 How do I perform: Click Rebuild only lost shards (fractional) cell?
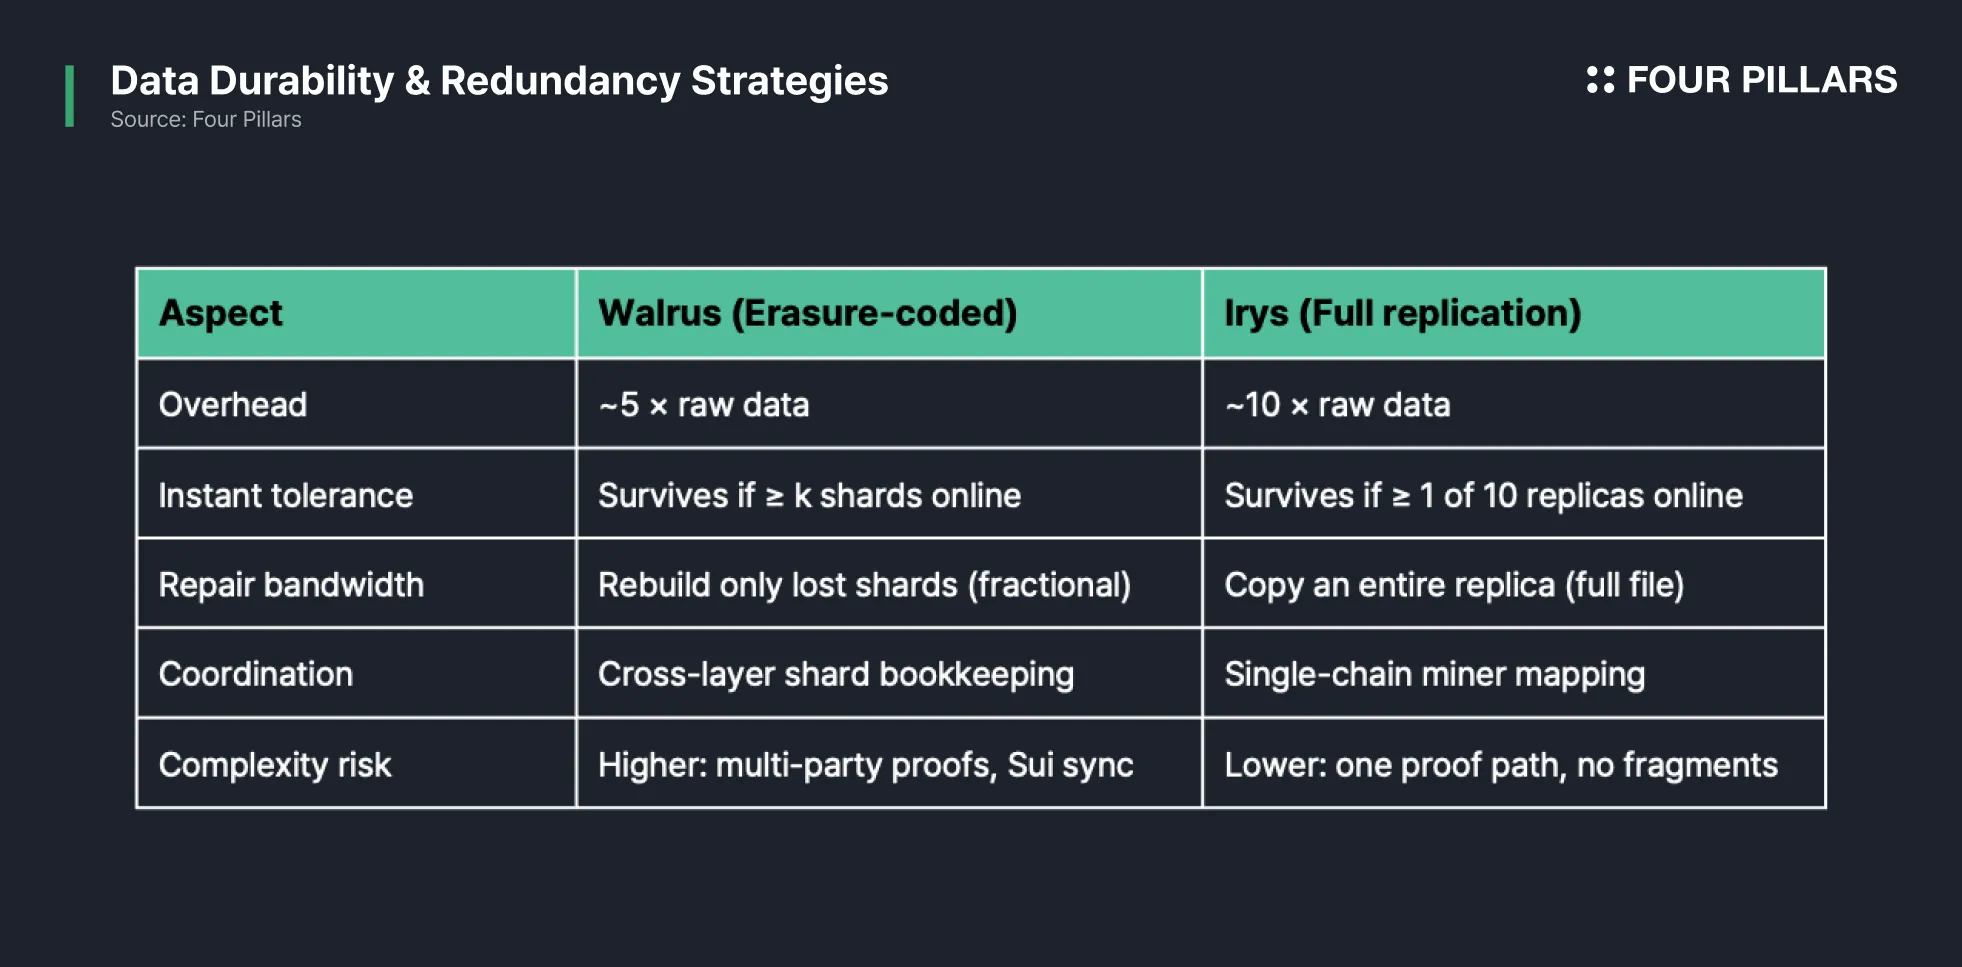(x=889, y=584)
